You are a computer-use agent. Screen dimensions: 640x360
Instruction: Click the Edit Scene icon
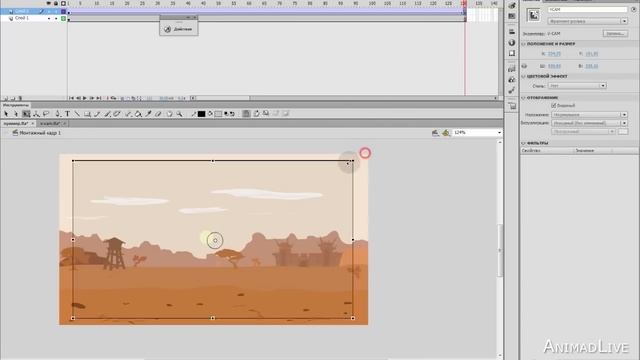[x=436, y=133]
